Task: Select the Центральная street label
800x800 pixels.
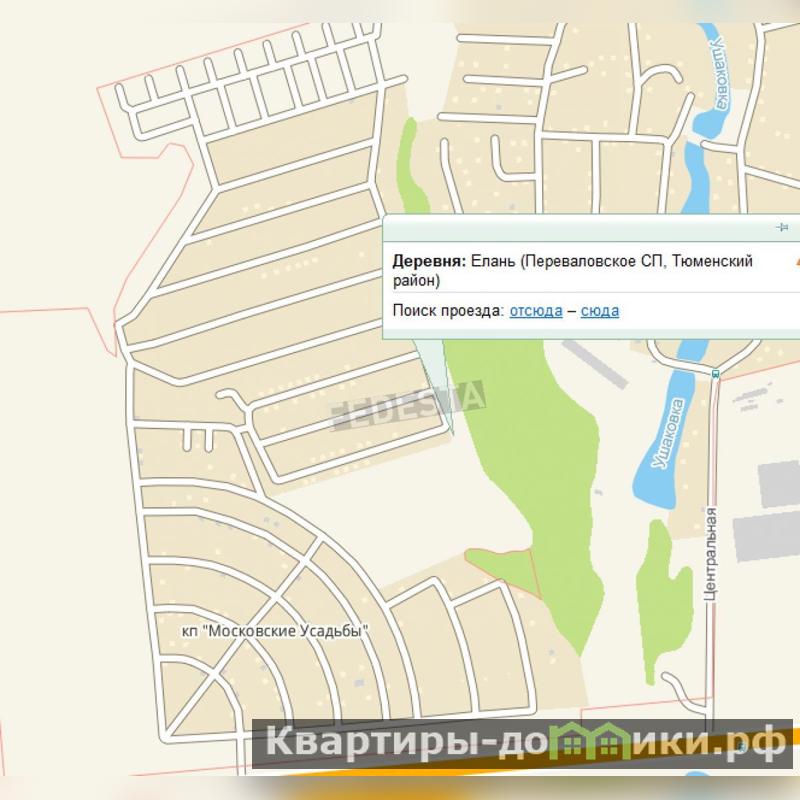Action: pyautogui.click(x=711, y=553)
